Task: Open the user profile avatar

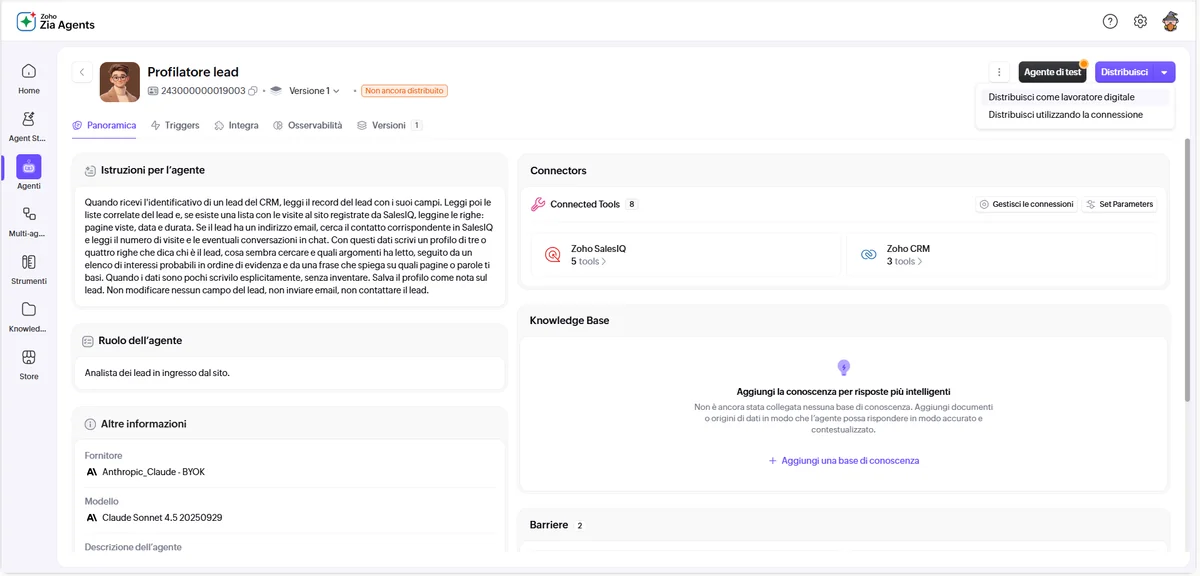Action: (1171, 21)
